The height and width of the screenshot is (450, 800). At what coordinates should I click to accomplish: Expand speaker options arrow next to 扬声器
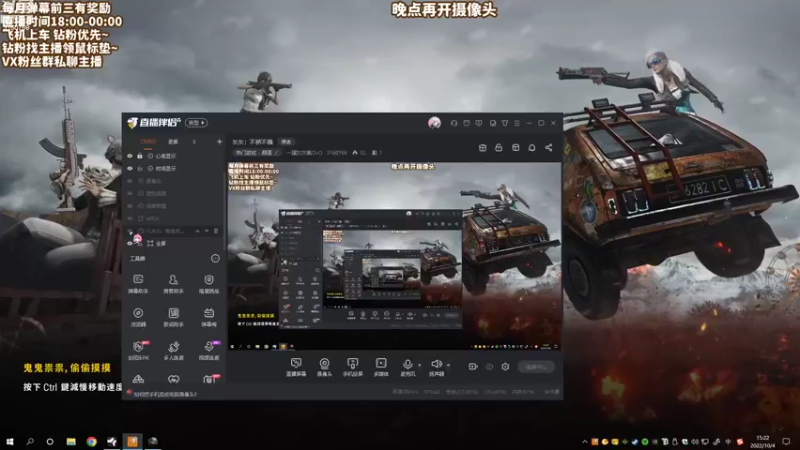[448, 365]
